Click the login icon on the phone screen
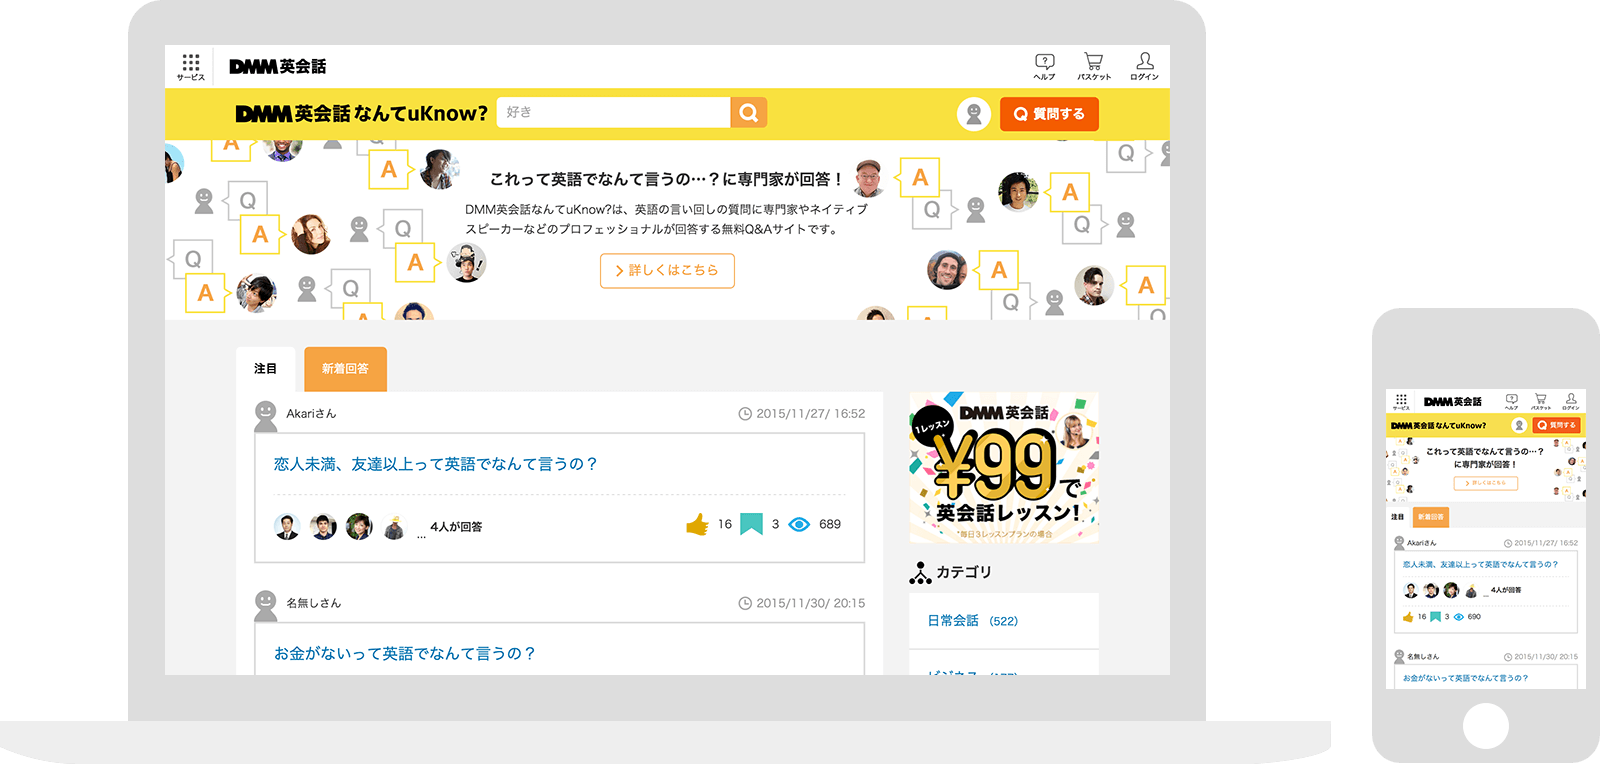This screenshot has width=1600, height=764. [1571, 401]
